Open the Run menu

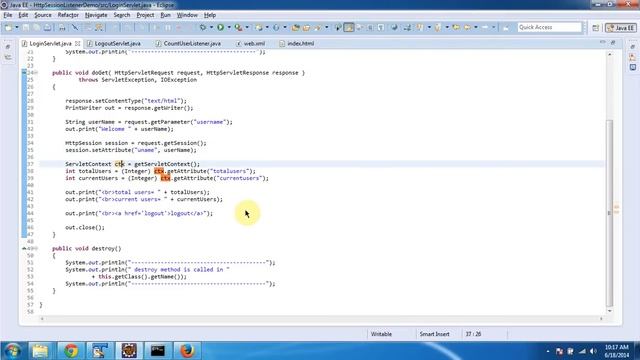pos(165,15)
